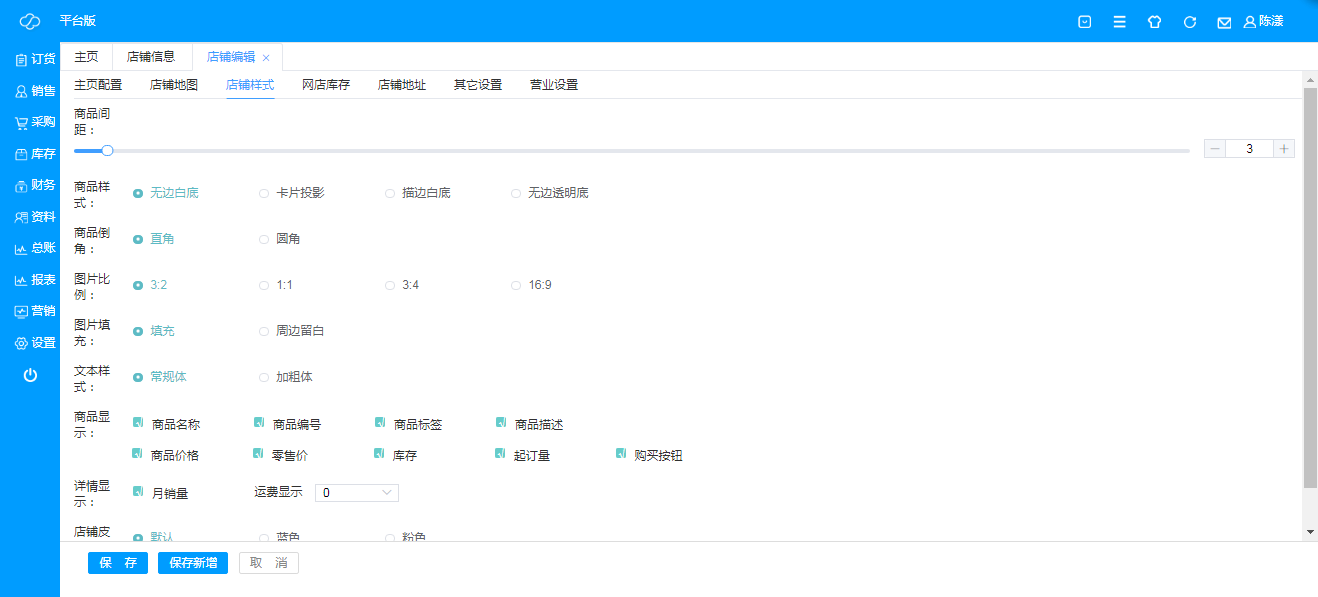This screenshot has height=597, width=1318.
Task: Toggle the 商品名称 checkbox
Action: [138, 423]
